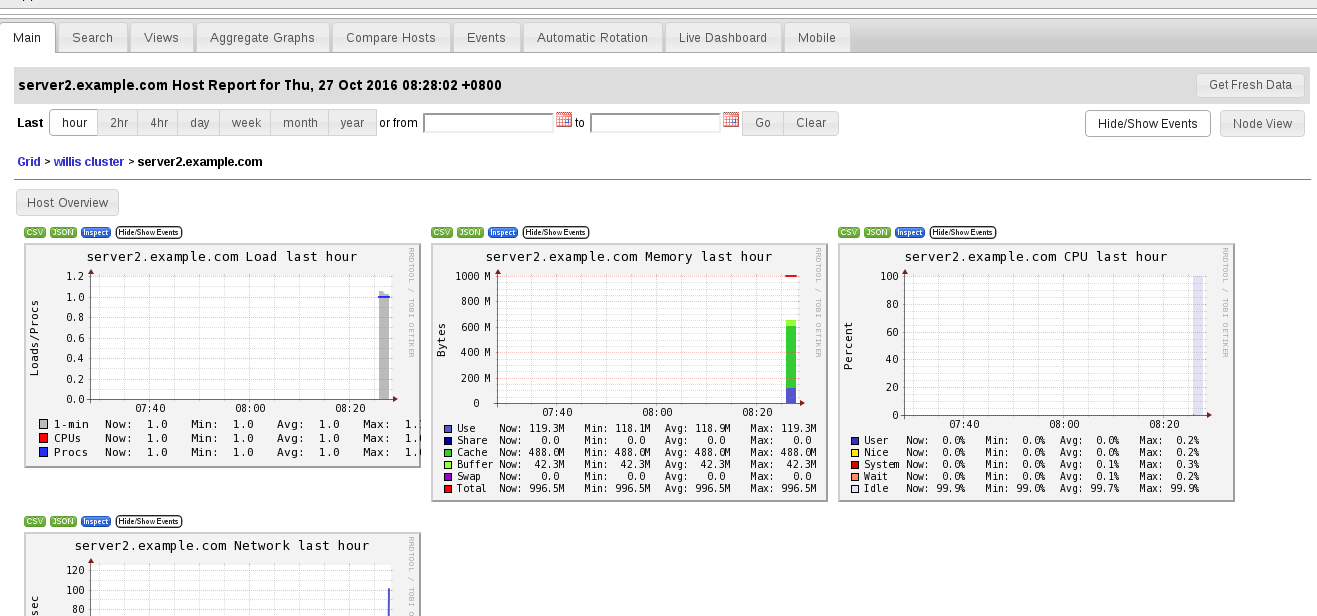The width and height of the screenshot is (1317, 616).
Task: Focus the from date input field
Action: pyautogui.click(x=488, y=122)
